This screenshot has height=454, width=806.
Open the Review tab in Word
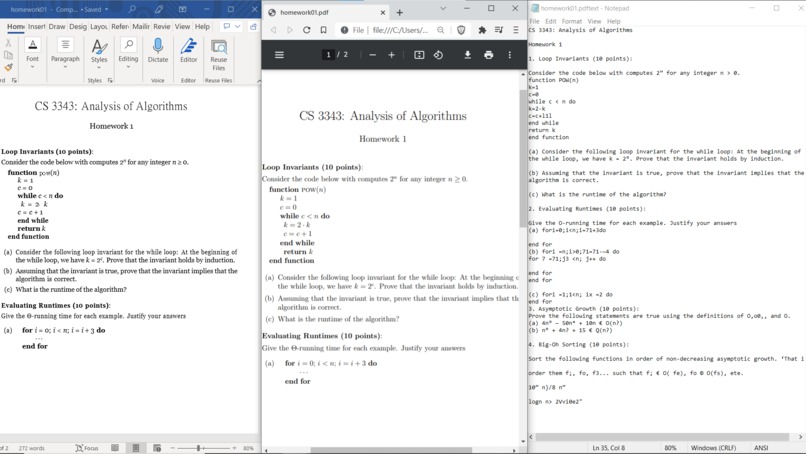[x=161, y=26]
